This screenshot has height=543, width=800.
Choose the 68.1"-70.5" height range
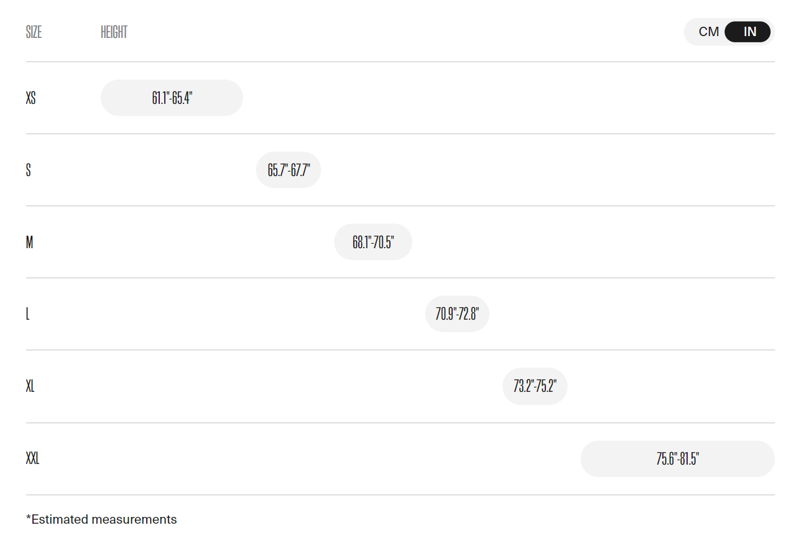373,242
